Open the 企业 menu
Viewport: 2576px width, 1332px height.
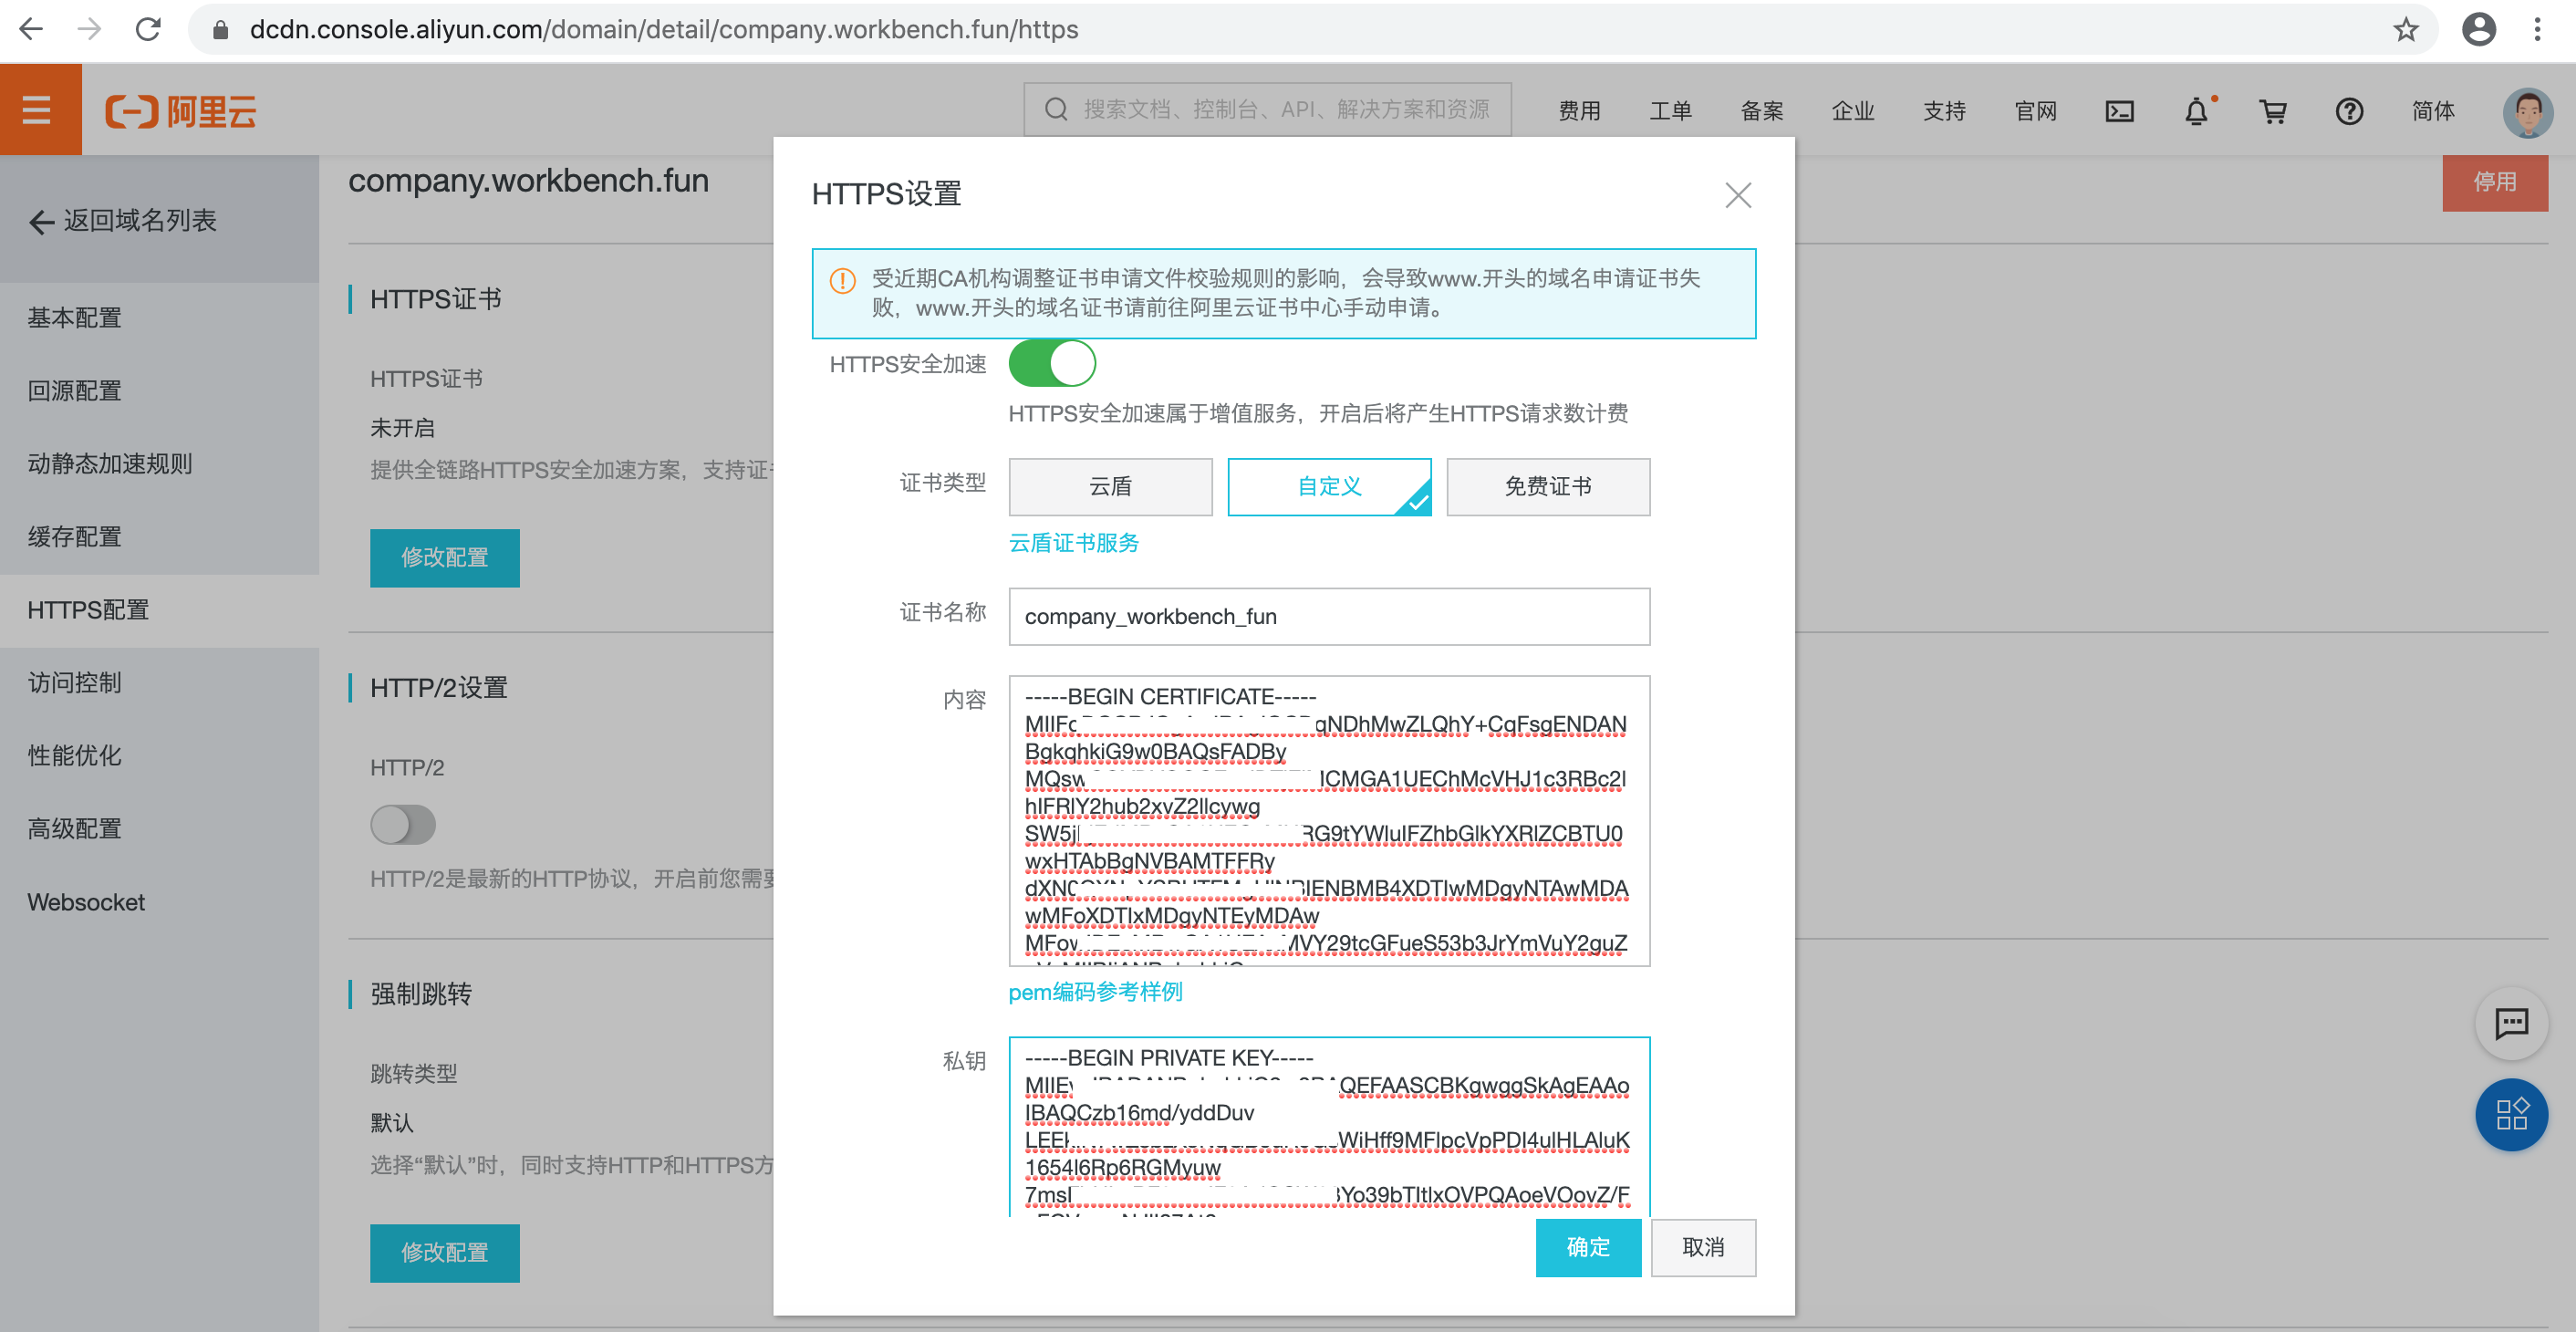[x=1852, y=111]
